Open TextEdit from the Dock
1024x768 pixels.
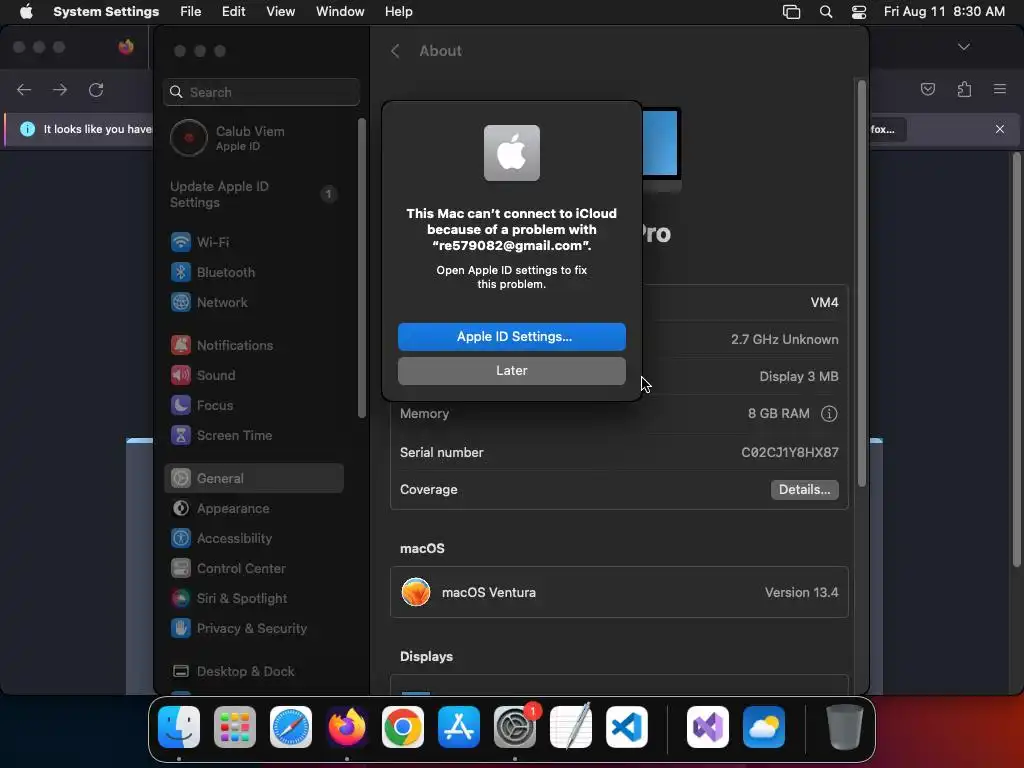[x=571, y=727]
